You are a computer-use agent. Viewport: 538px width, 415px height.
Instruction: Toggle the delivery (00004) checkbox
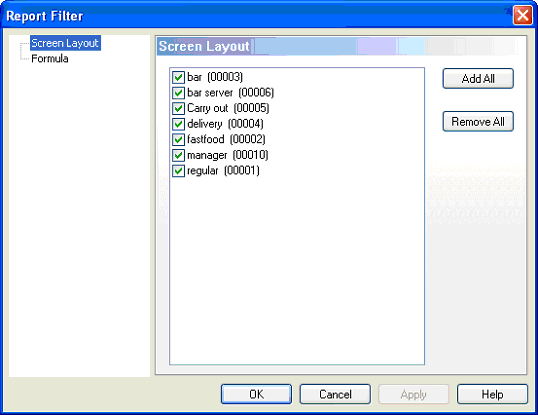178,124
